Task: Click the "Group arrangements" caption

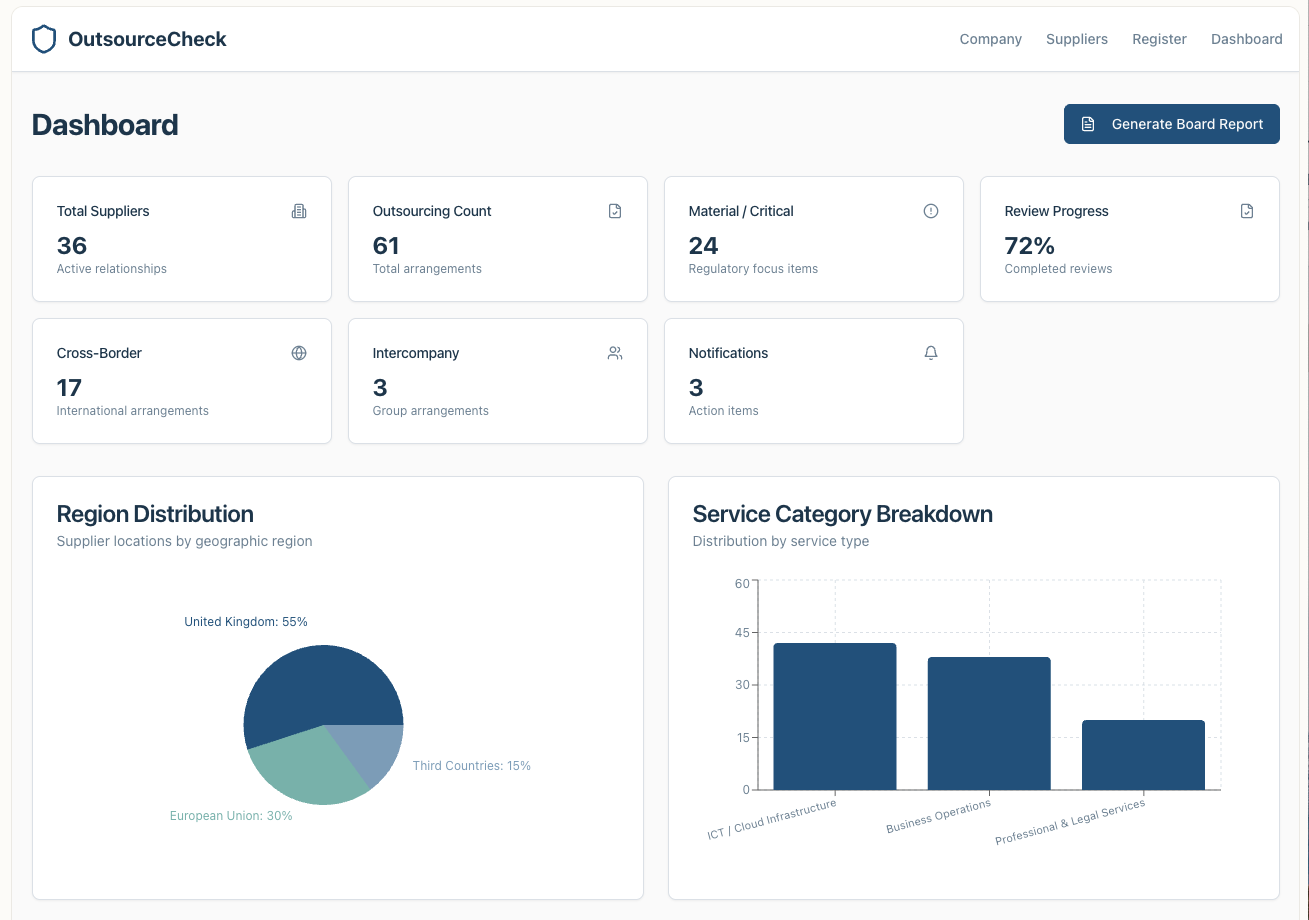Action: [x=431, y=411]
